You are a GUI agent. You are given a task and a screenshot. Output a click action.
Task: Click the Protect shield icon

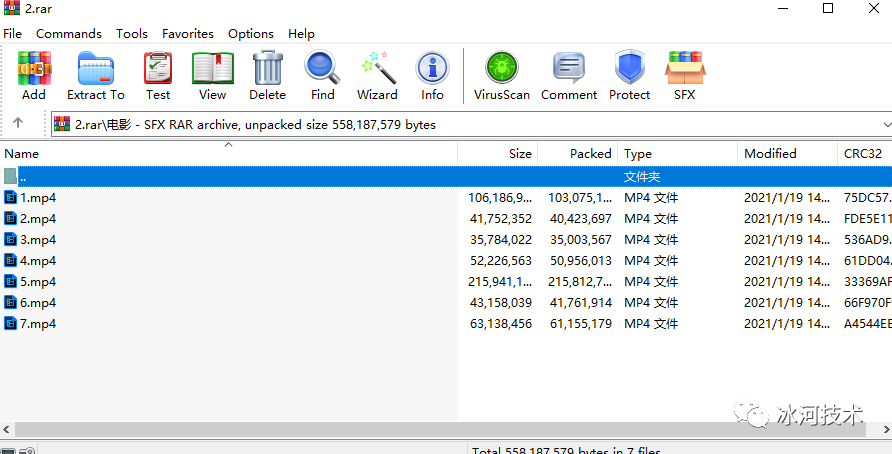[629, 68]
